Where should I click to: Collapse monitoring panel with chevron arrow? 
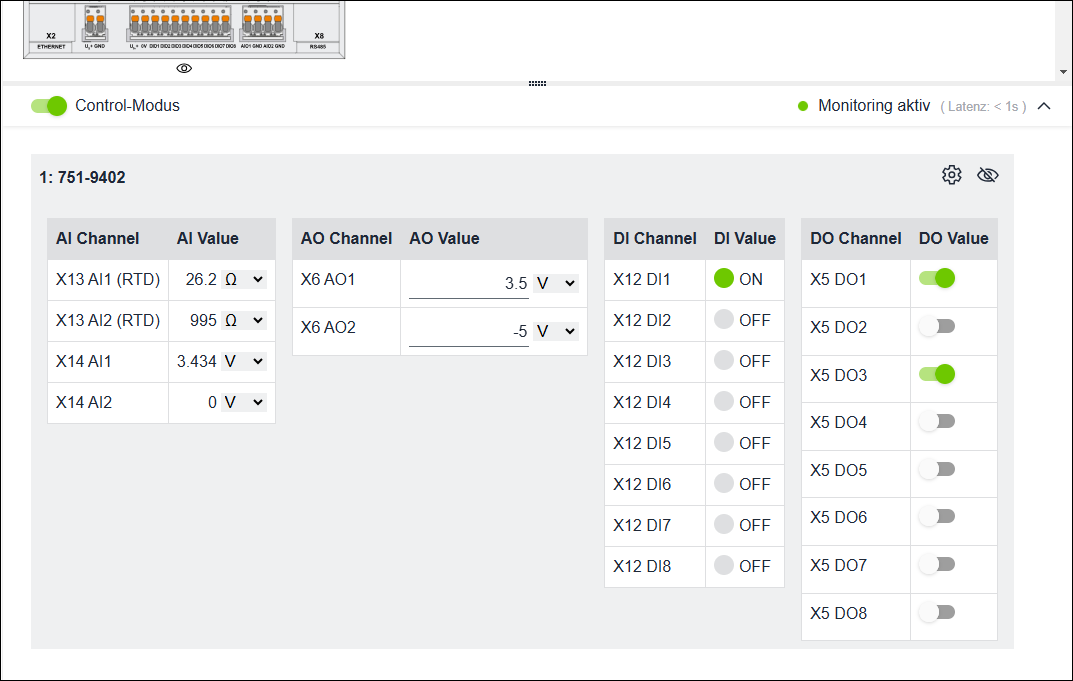[1044, 106]
